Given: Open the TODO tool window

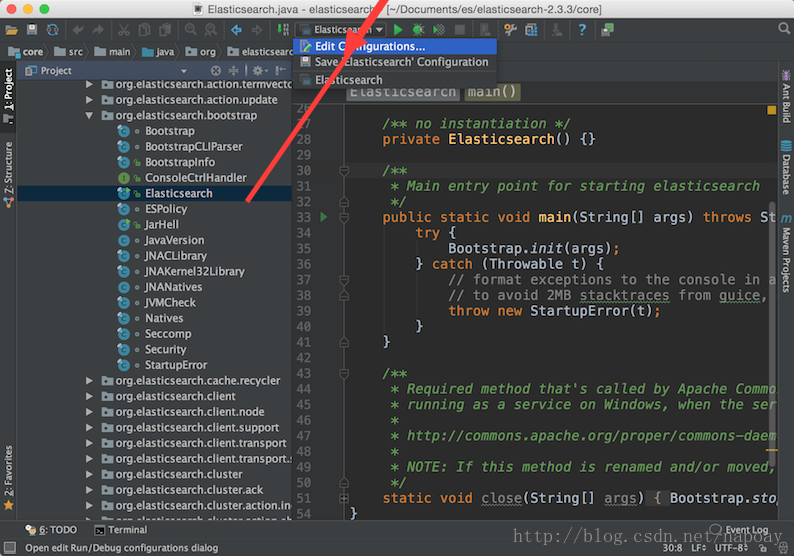Looking at the screenshot, I should [x=52, y=530].
